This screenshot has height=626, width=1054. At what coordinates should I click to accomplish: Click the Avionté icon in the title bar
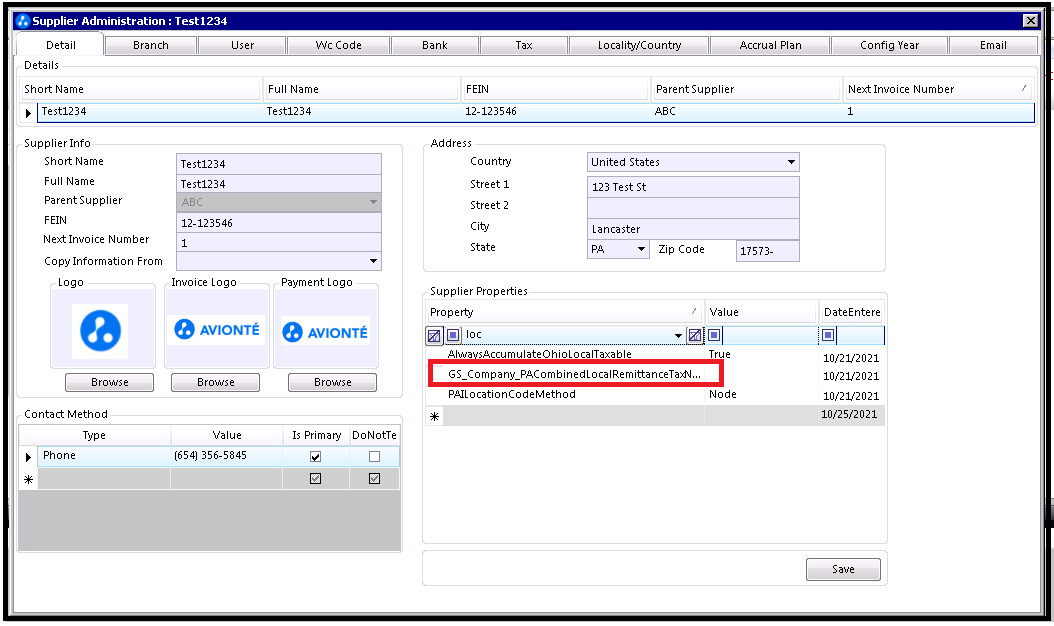coord(23,21)
